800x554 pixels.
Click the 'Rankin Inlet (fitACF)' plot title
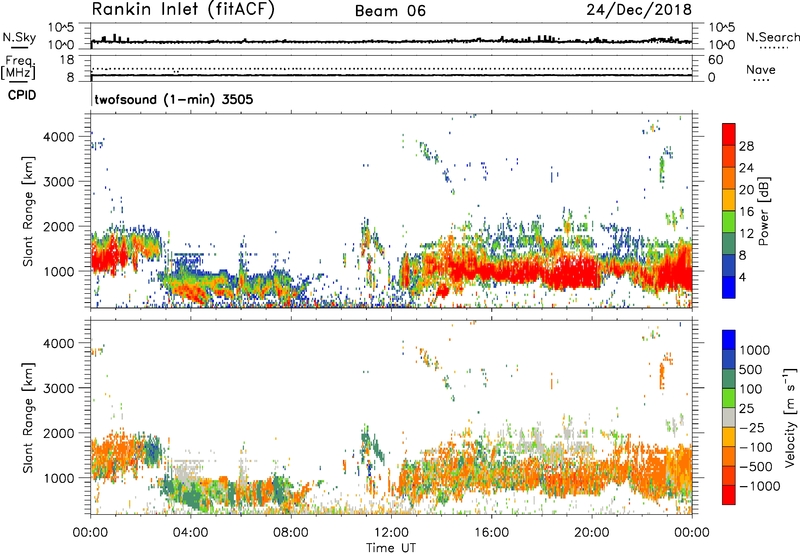183,10
